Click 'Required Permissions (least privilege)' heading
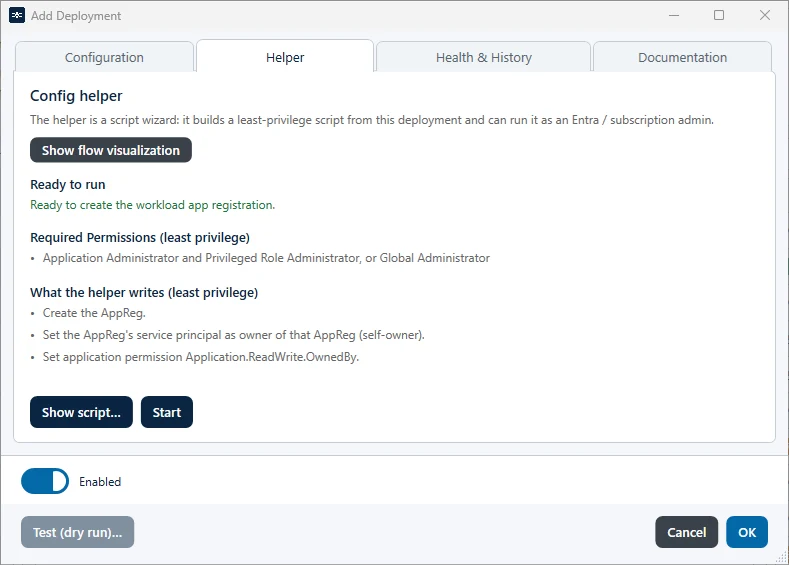This screenshot has height=565, width=789. [x=140, y=237]
